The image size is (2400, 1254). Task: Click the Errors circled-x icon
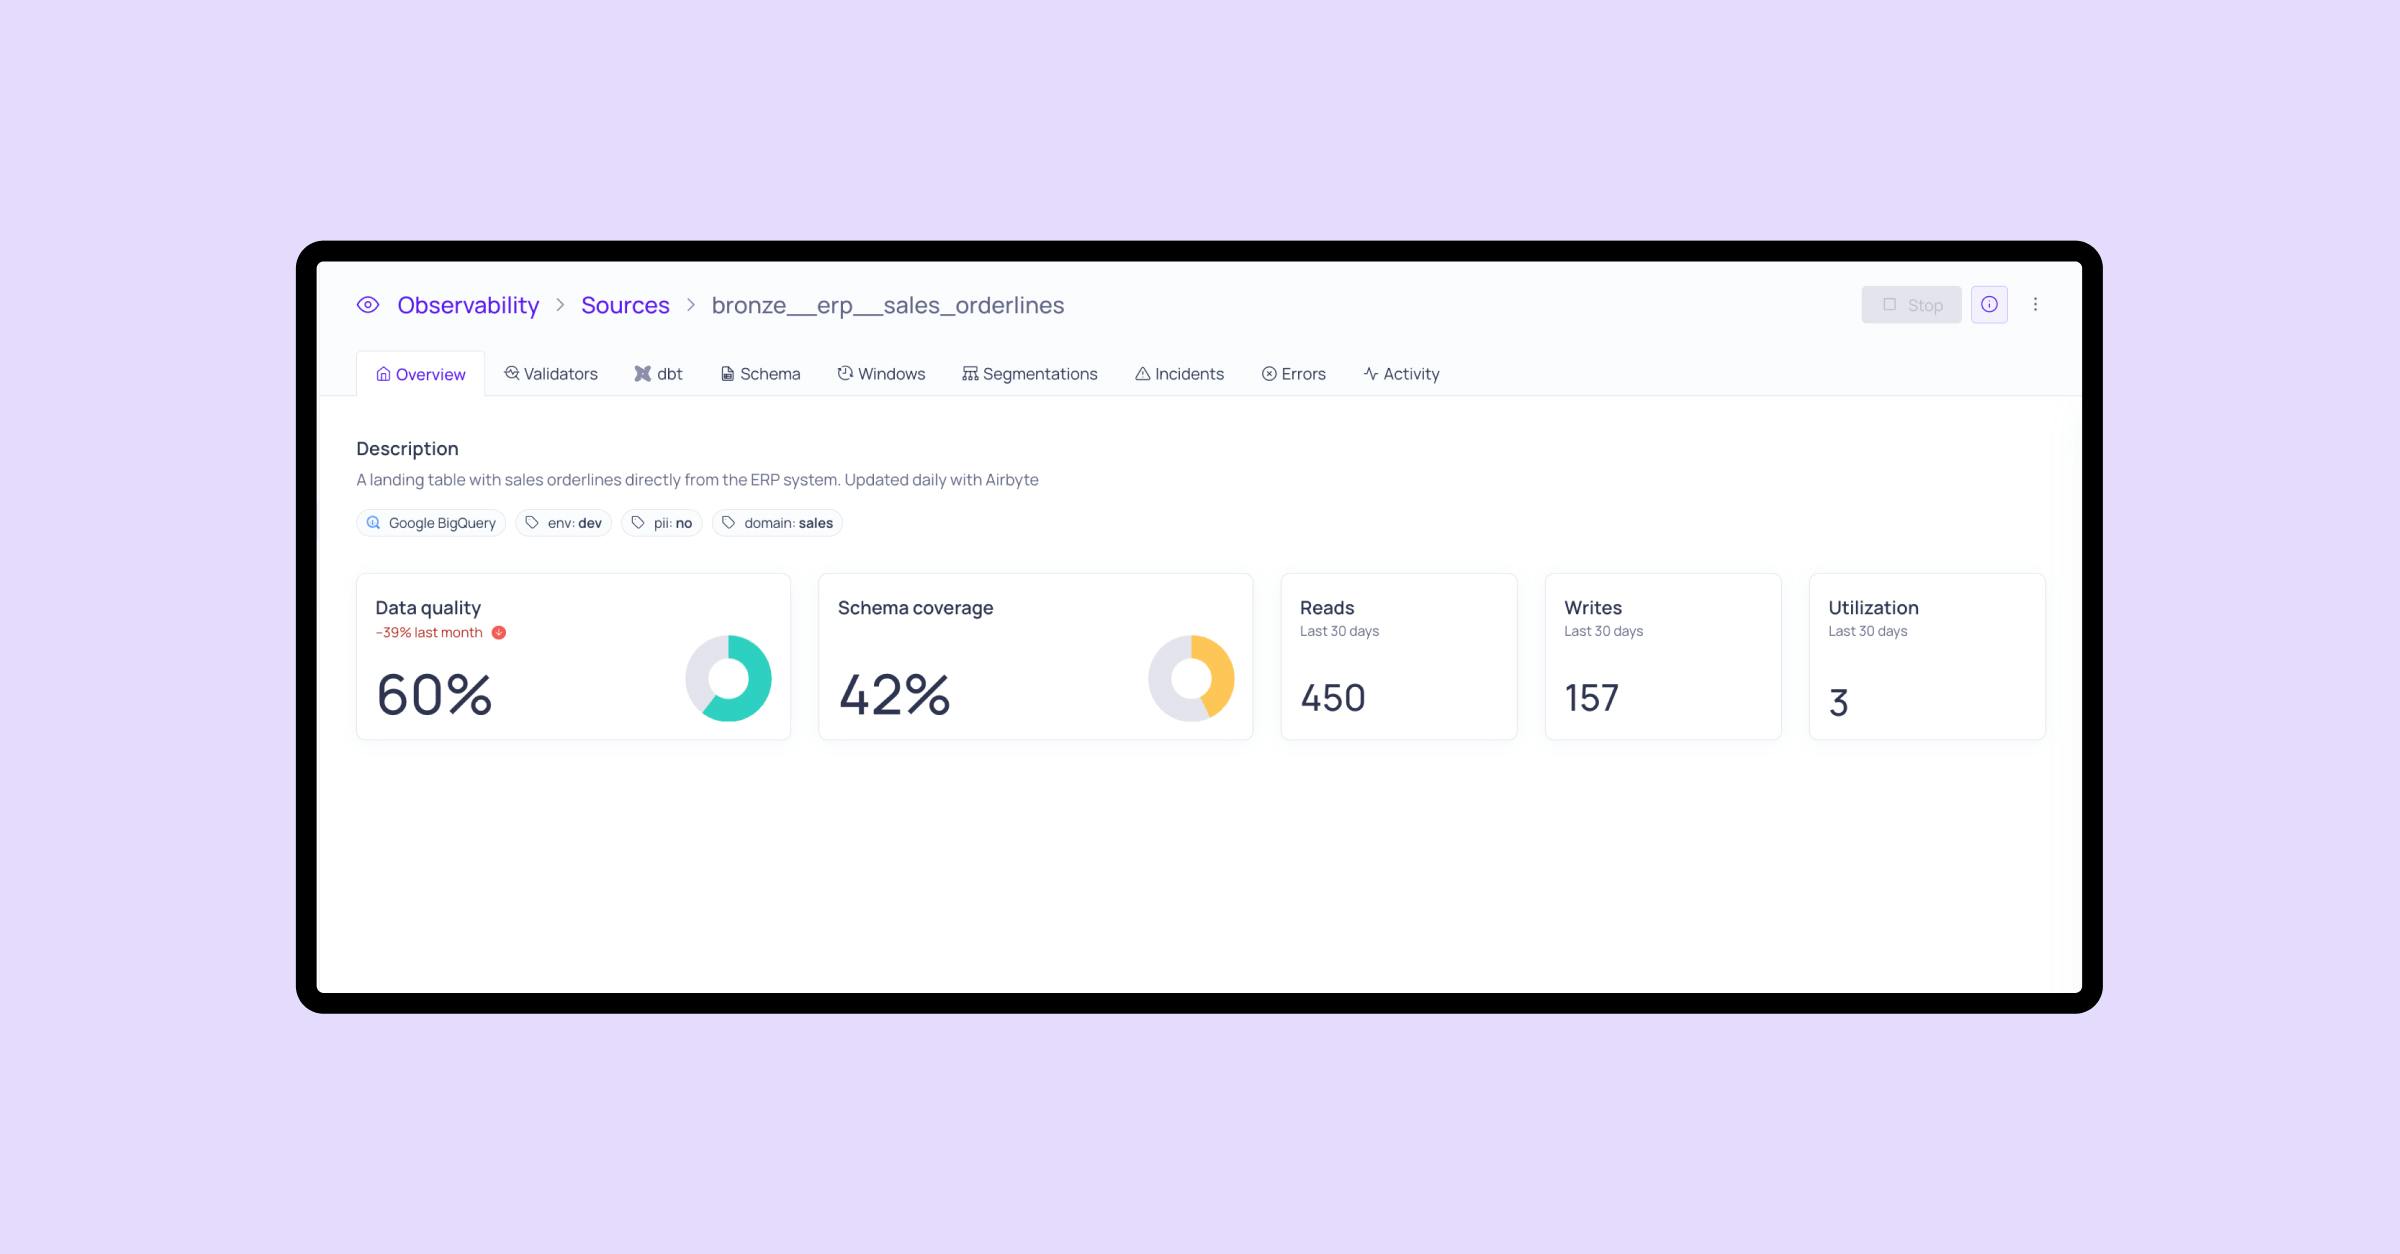tap(1268, 373)
